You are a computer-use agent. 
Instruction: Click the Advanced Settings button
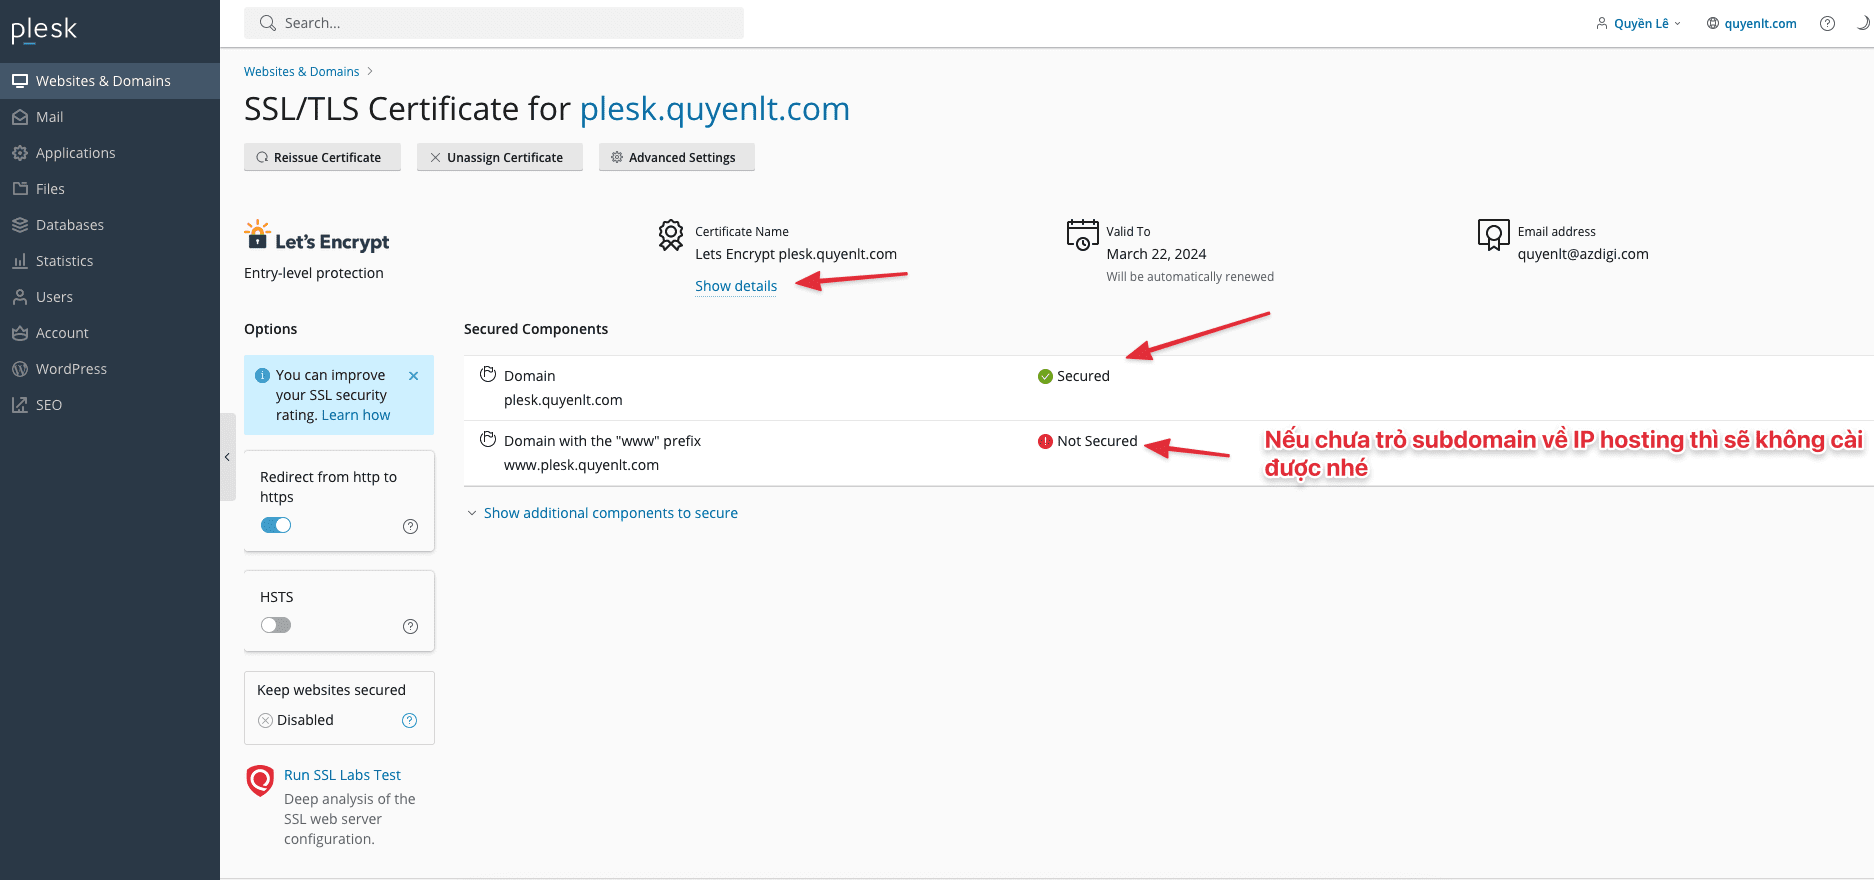pos(676,157)
